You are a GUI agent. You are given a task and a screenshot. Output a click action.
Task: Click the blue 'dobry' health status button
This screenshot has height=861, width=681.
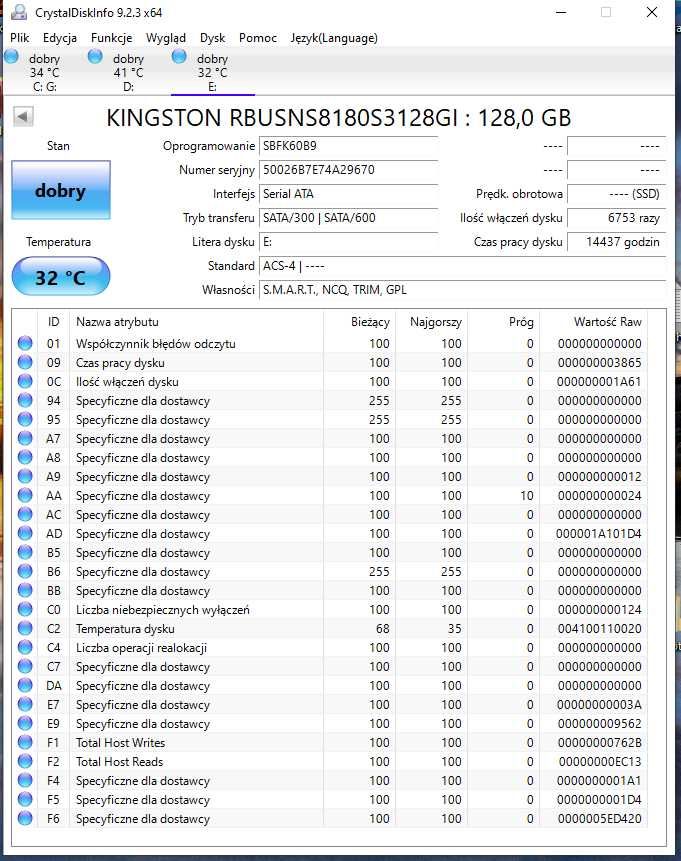(61, 190)
